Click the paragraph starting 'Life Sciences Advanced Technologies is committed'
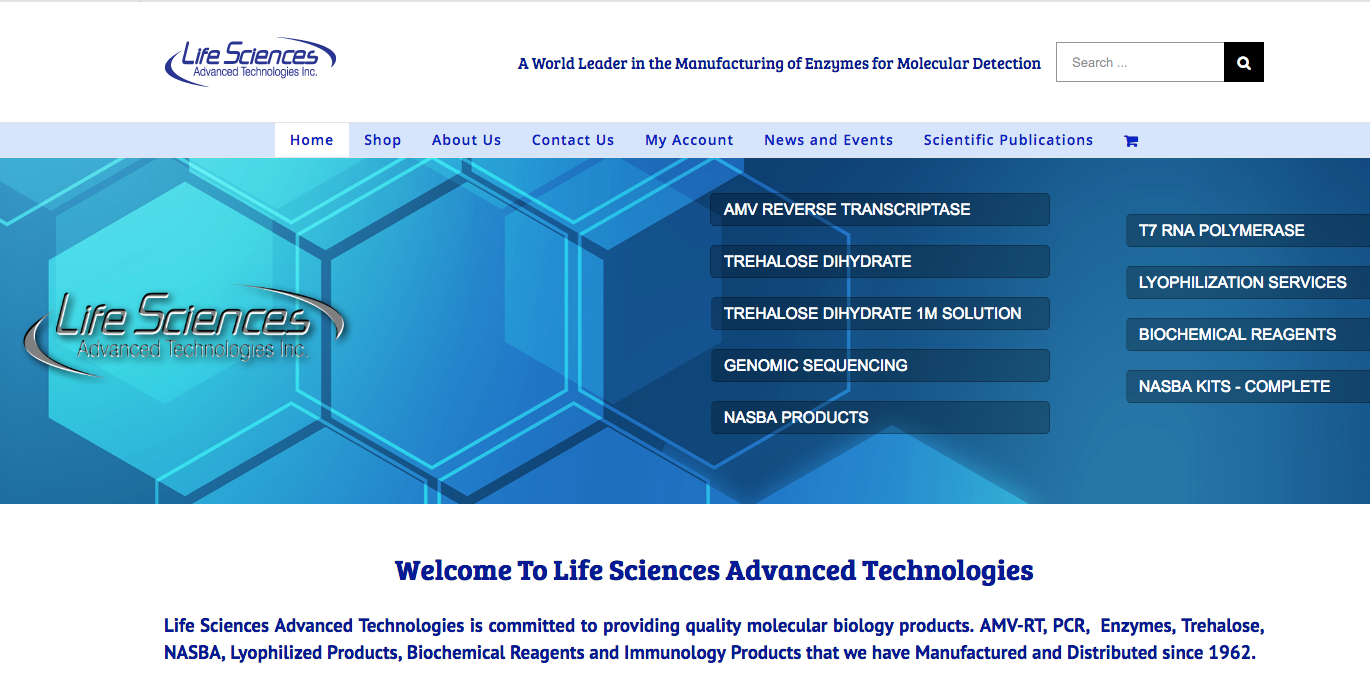 [714, 639]
